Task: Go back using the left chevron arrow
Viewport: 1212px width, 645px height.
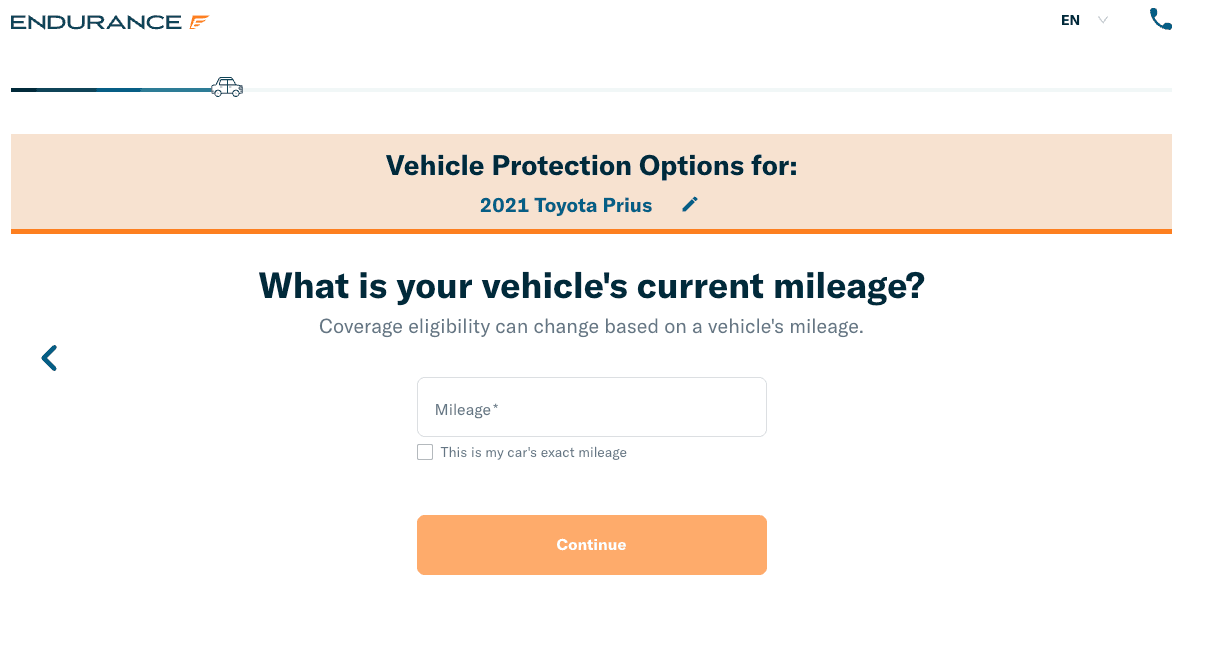Action: [x=49, y=358]
